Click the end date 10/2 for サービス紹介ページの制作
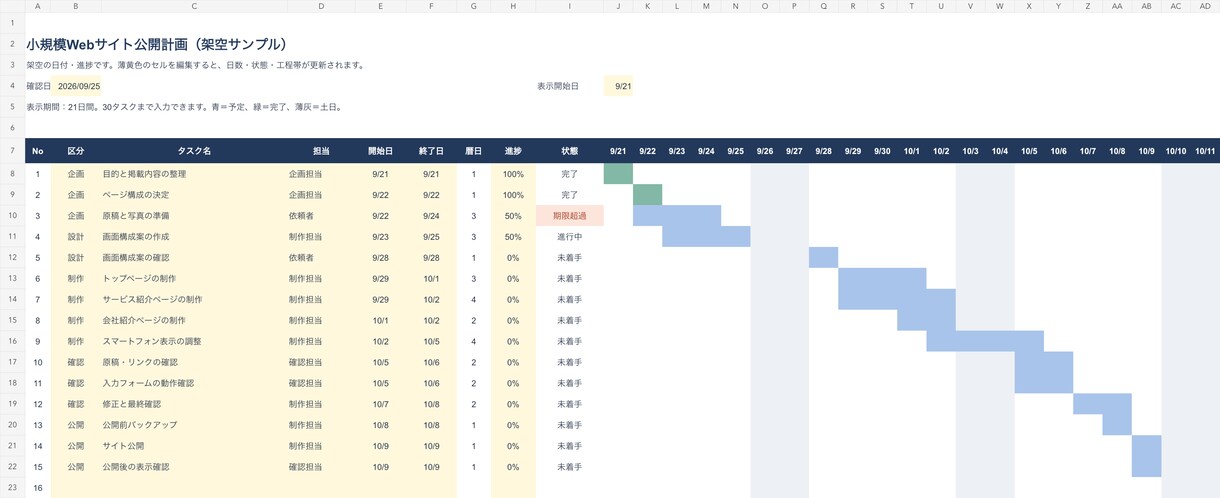1220x498 pixels. (x=431, y=299)
